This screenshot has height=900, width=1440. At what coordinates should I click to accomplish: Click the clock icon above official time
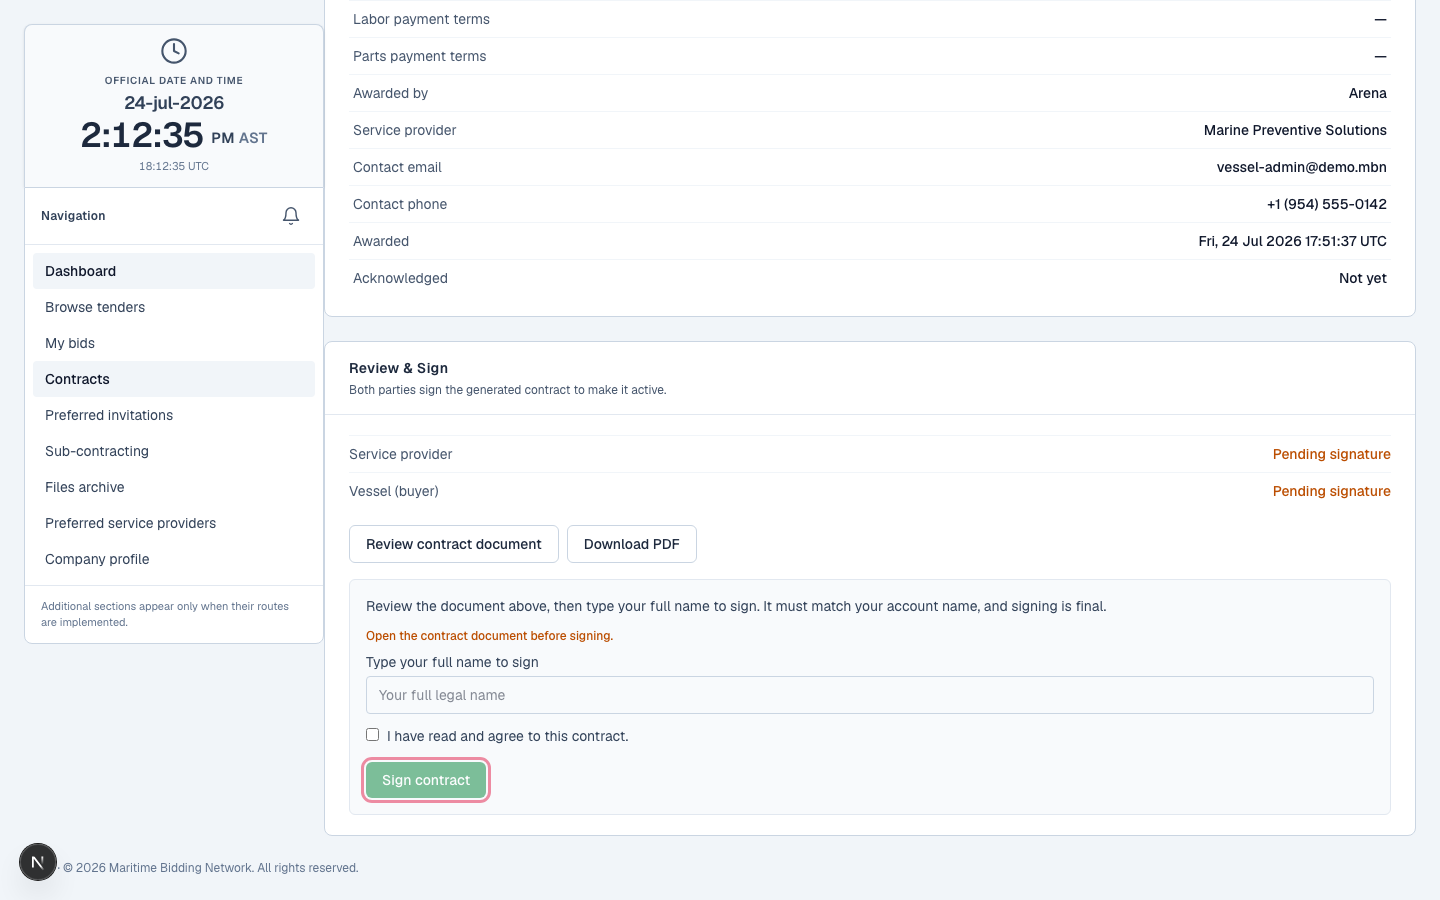174,51
